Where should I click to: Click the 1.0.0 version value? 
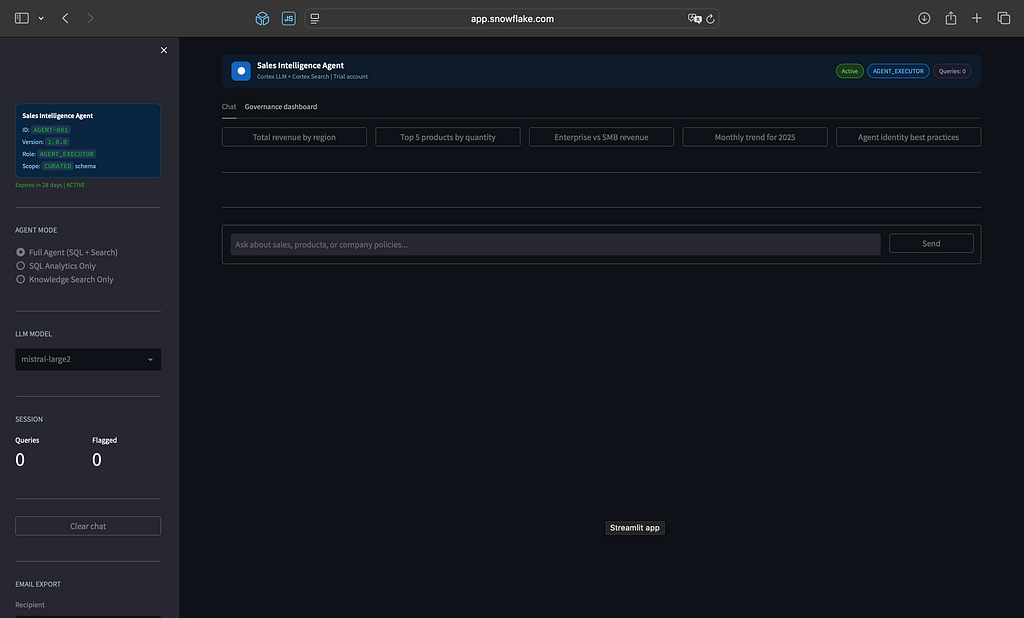[x=57, y=142]
